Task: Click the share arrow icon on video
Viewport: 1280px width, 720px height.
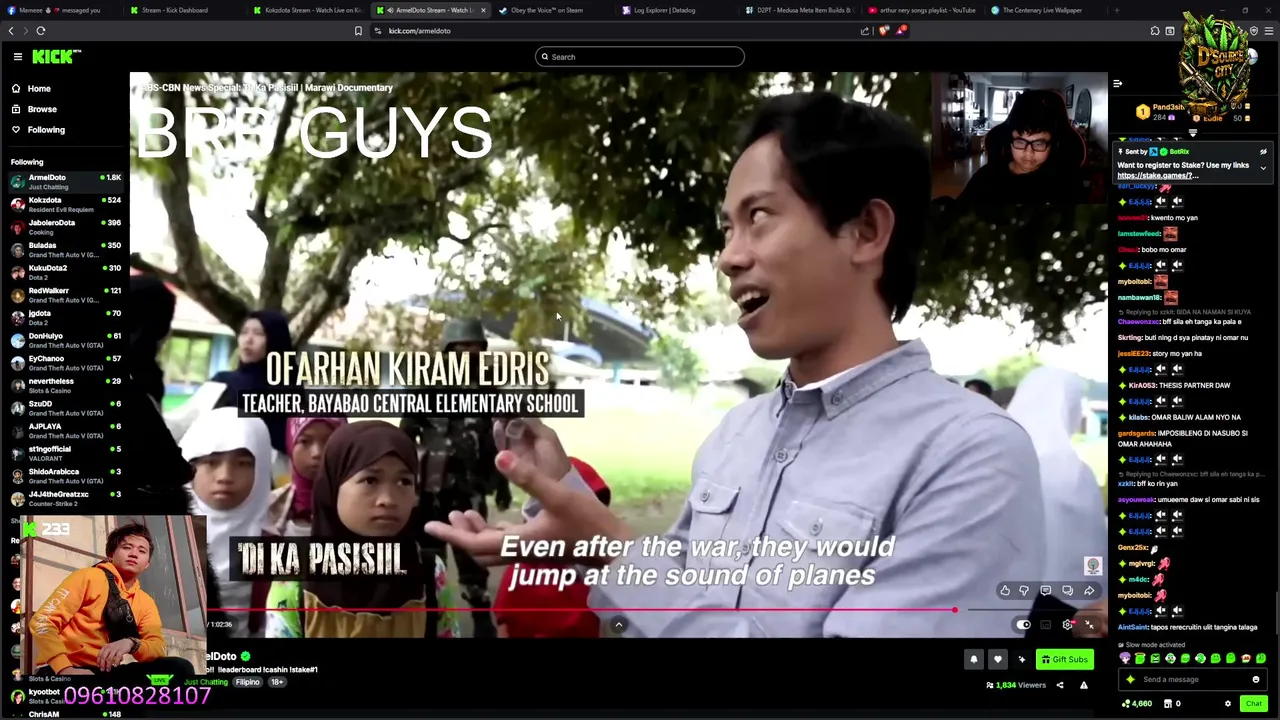Action: pos(1089,591)
